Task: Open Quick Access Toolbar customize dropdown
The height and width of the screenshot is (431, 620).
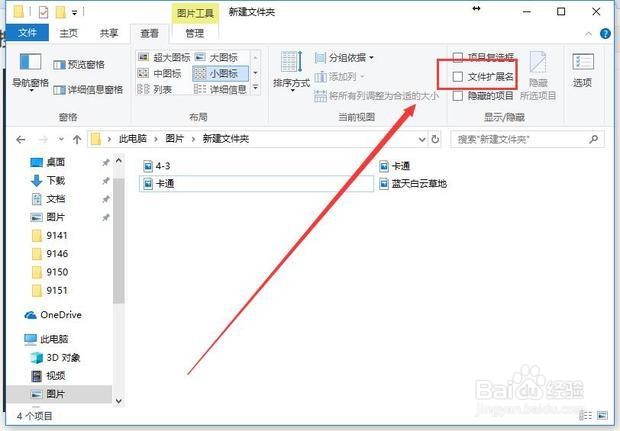Action: 74,13
